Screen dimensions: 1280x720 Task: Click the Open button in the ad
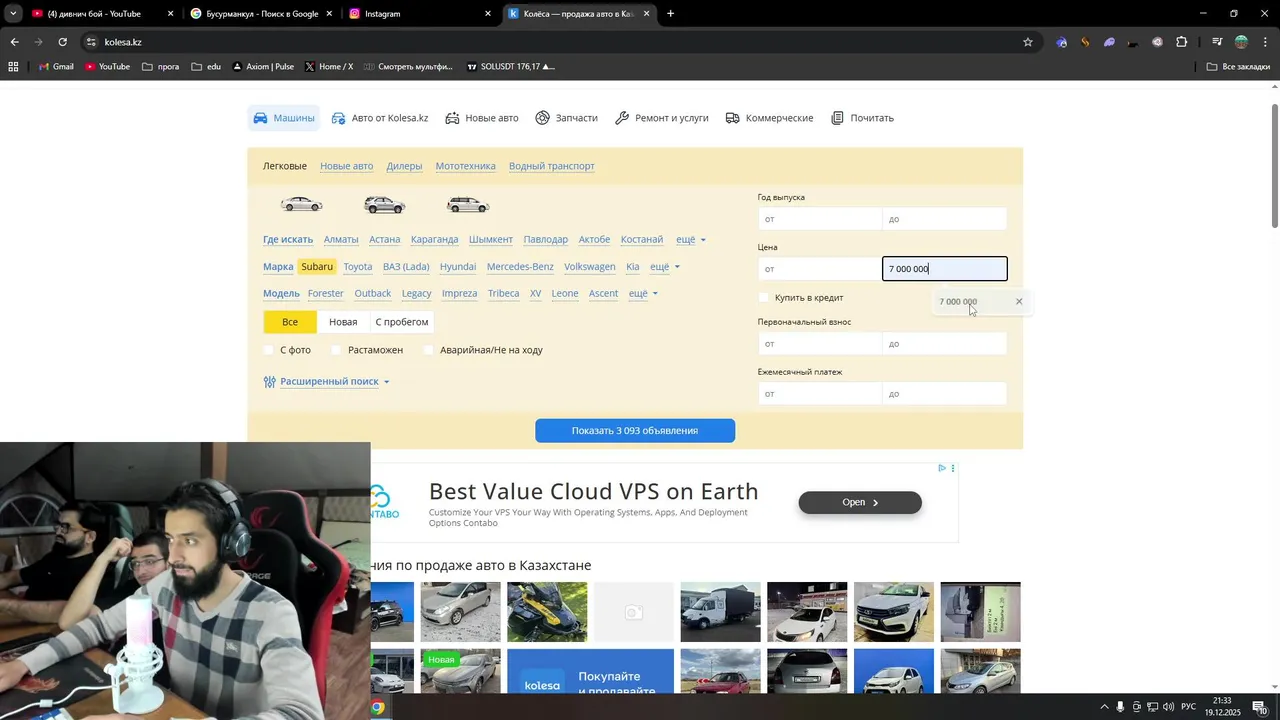[x=860, y=502]
